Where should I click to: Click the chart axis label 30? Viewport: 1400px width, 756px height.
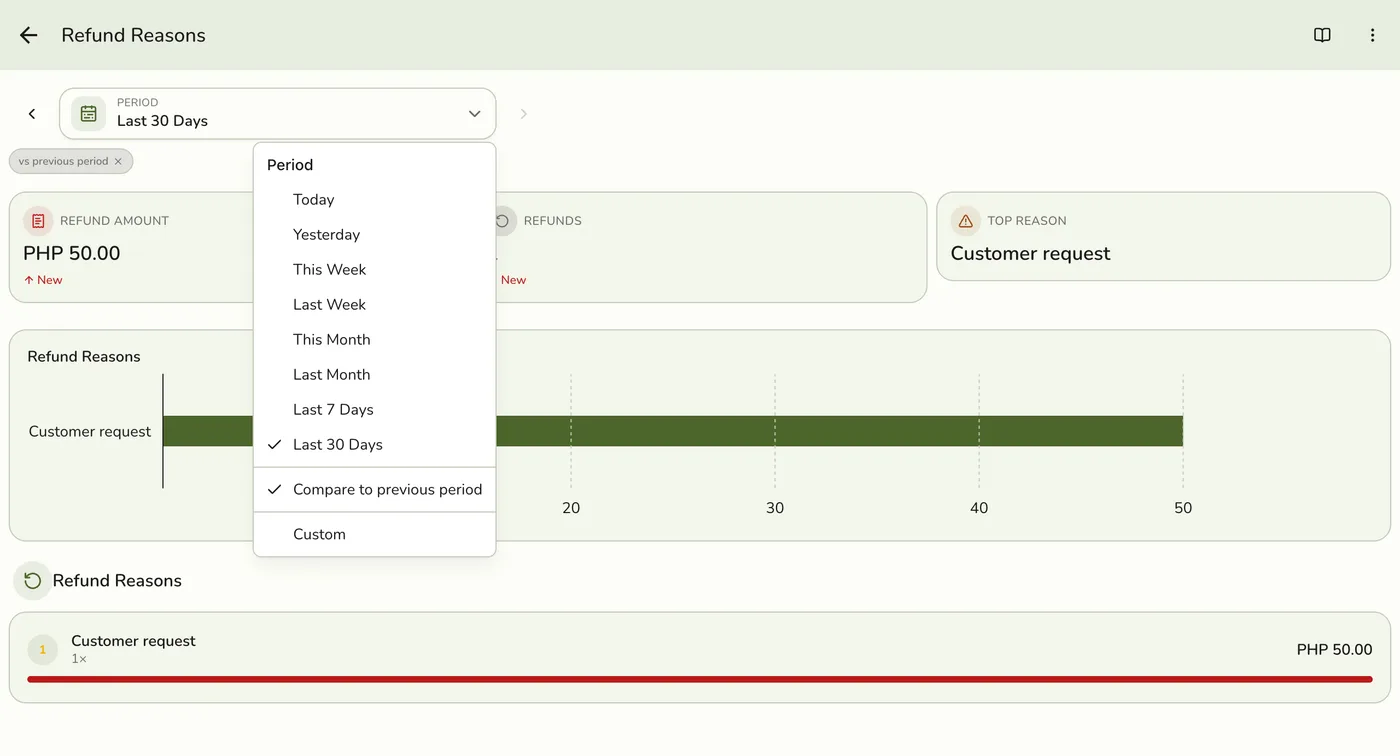775,508
